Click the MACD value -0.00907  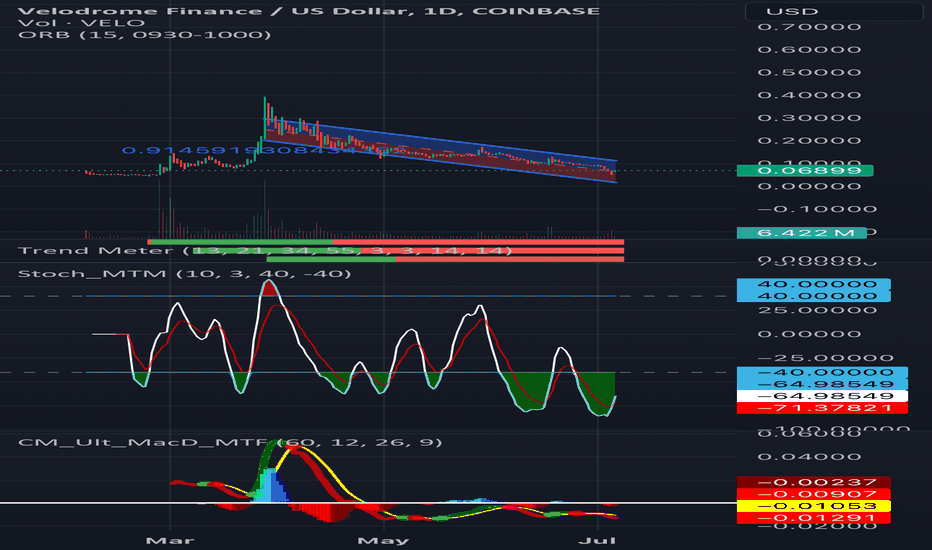(814, 494)
